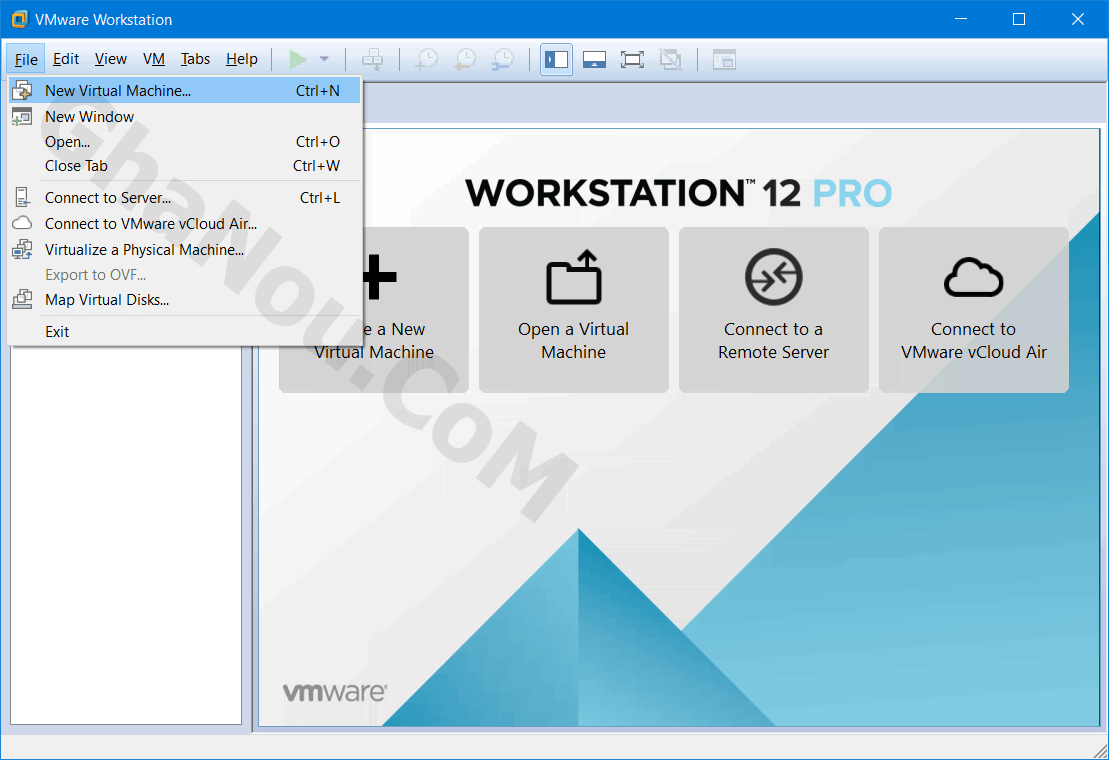Click the VMware Workstation title bar icon
Screen dimensions: 1109x760
coord(19,19)
